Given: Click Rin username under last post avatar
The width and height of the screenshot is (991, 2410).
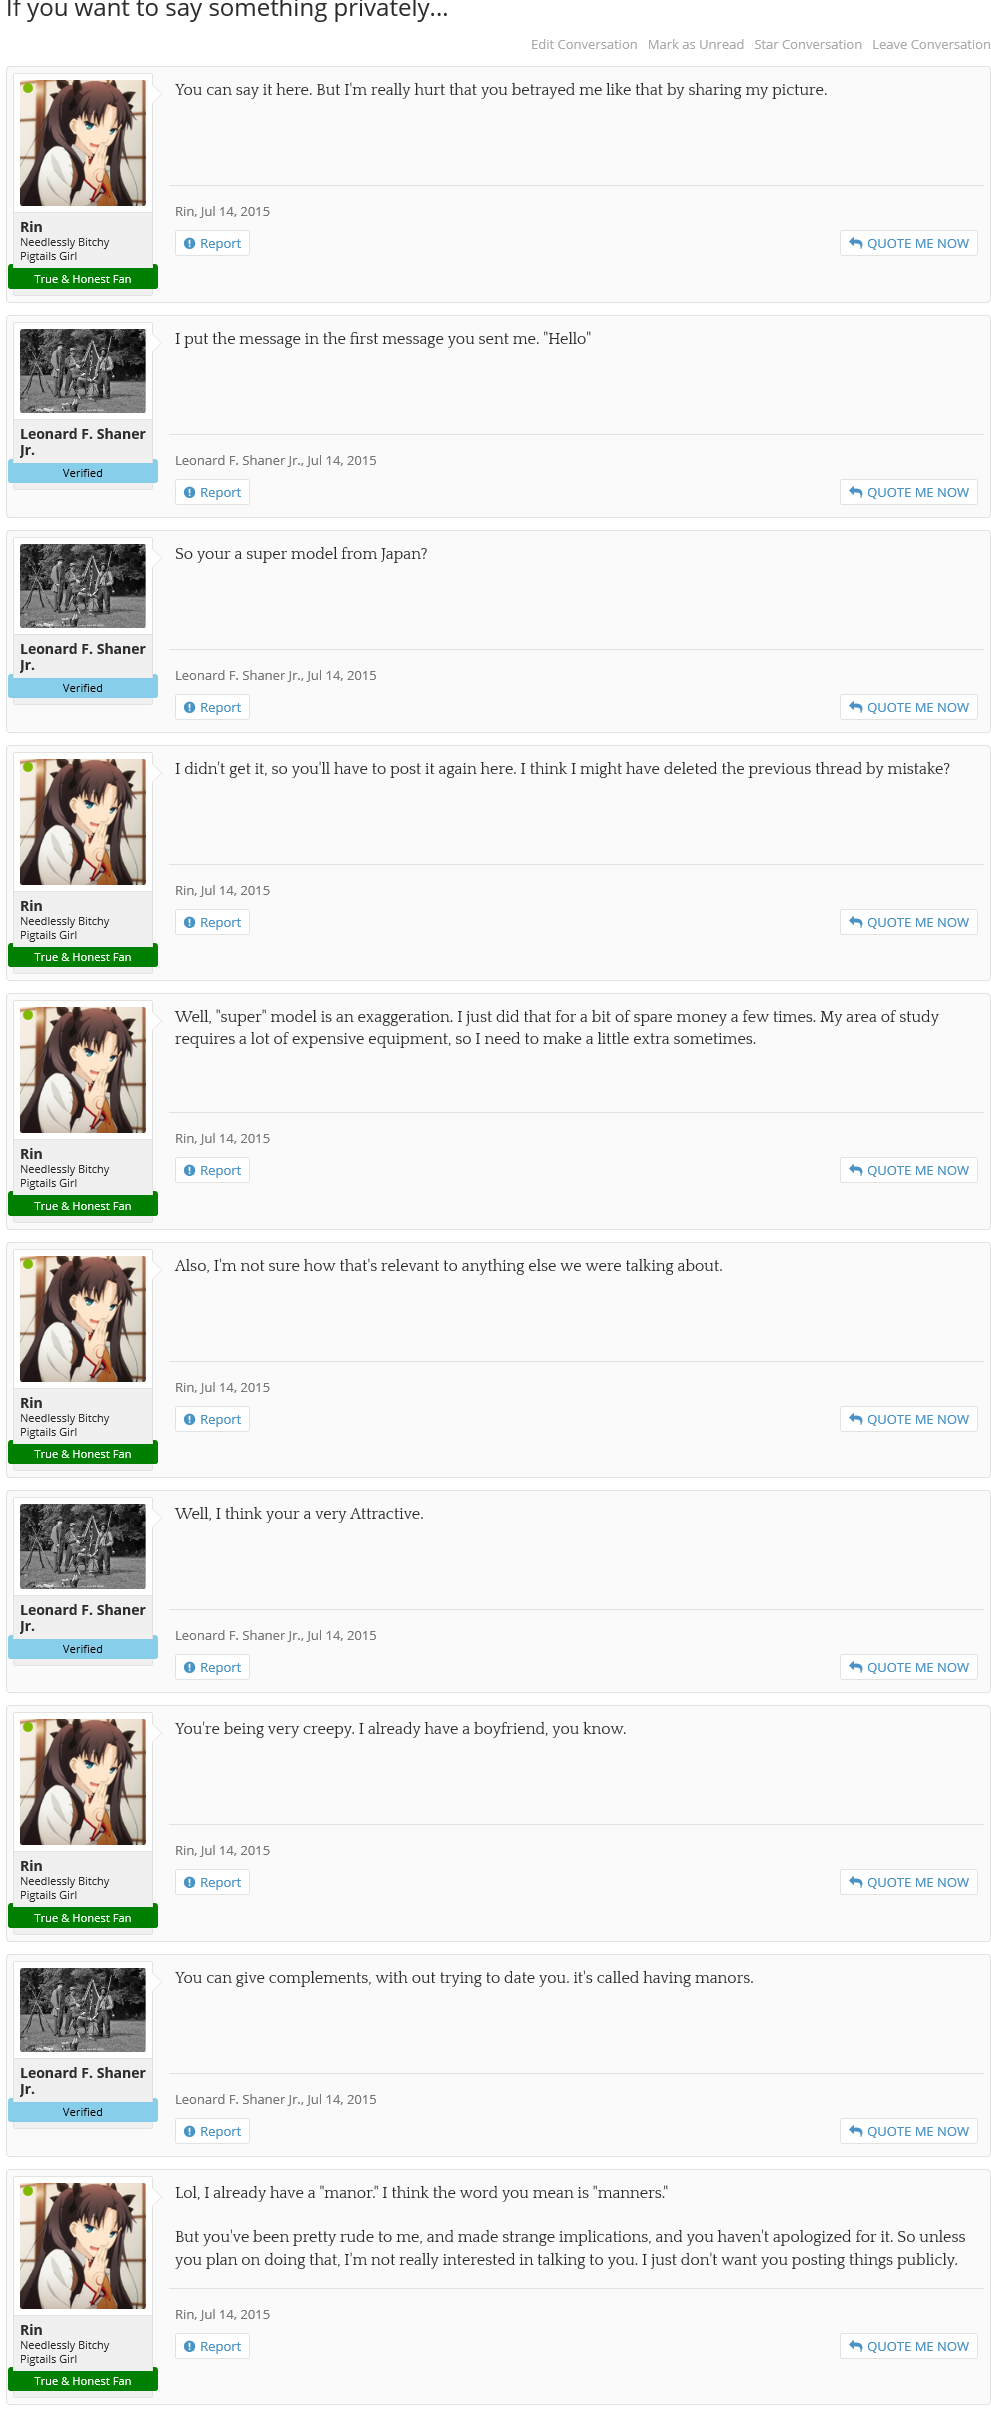Looking at the screenshot, I should point(31,2330).
